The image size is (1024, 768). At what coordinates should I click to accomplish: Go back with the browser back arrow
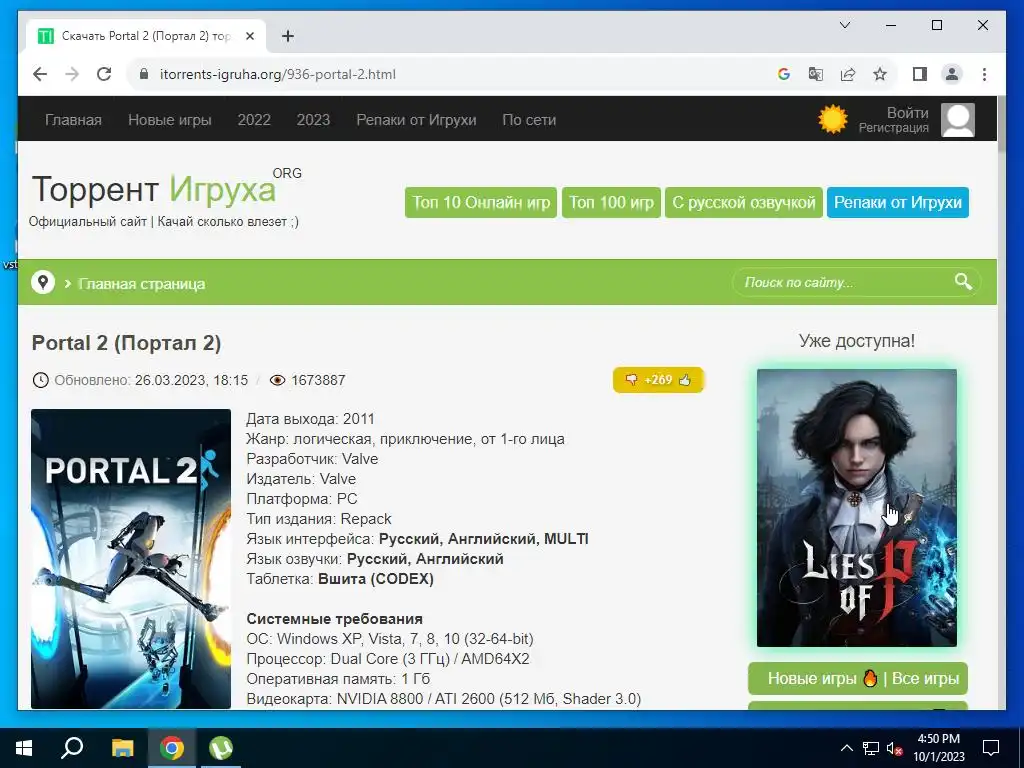[40, 74]
